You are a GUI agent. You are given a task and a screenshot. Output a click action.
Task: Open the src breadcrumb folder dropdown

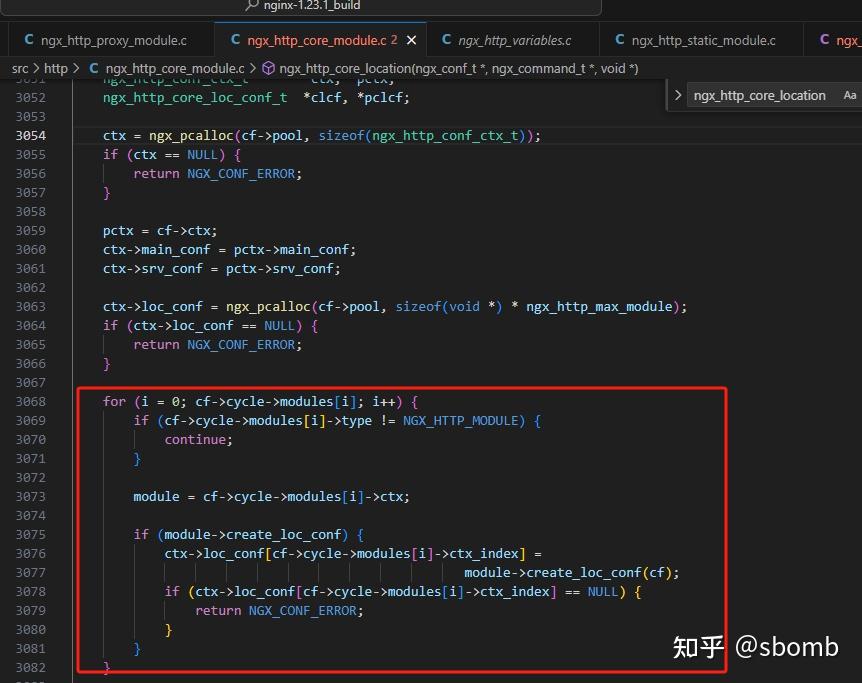pos(20,68)
